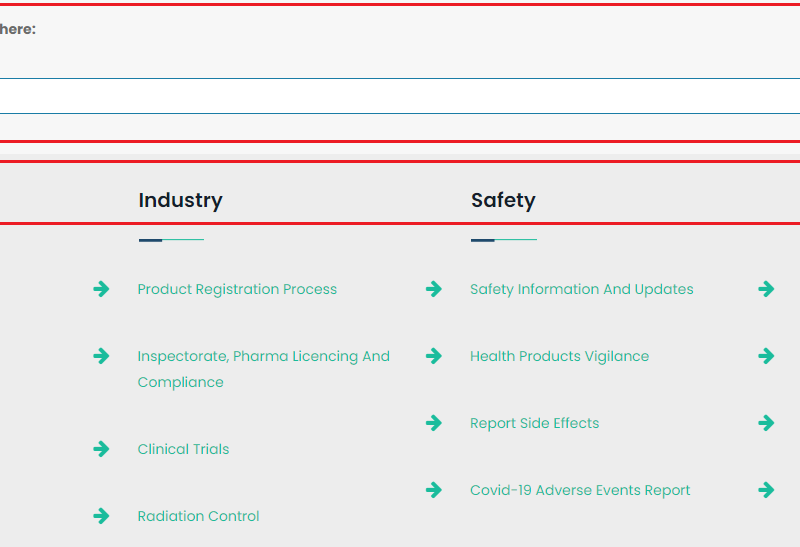This screenshot has height=547, width=800.
Task: Click the arrow icon beside Radiation Control
Action: [101, 516]
